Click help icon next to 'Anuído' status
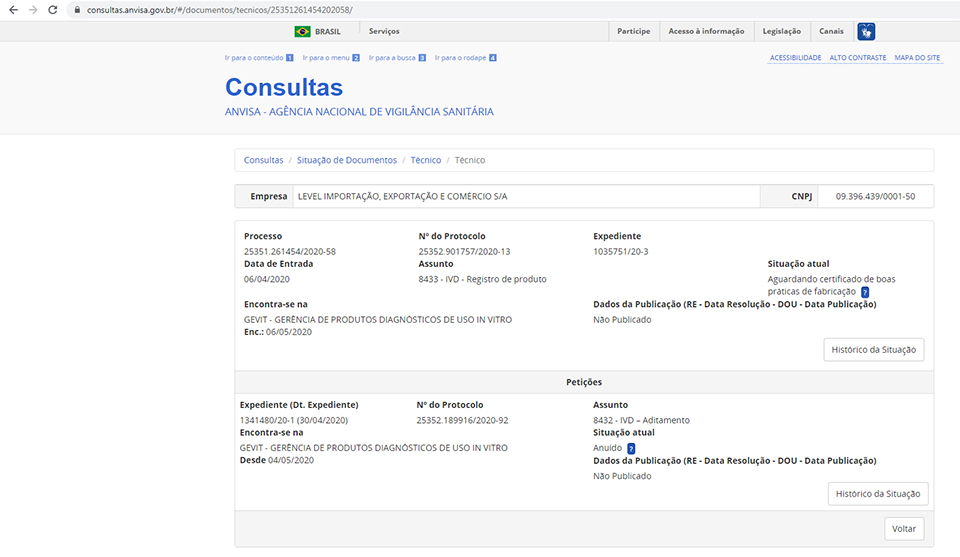This screenshot has height=557, width=960. tap(631, 448)
